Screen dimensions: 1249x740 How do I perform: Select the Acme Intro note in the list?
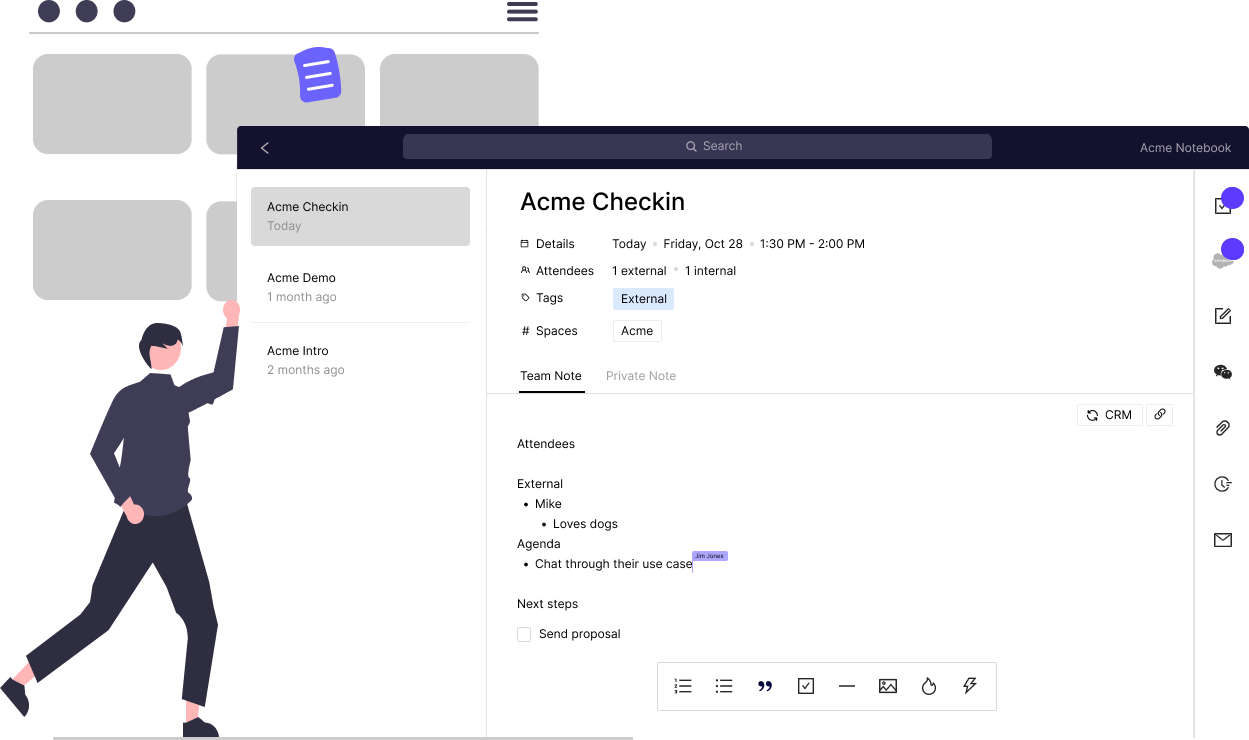click(x=360, y=360)
